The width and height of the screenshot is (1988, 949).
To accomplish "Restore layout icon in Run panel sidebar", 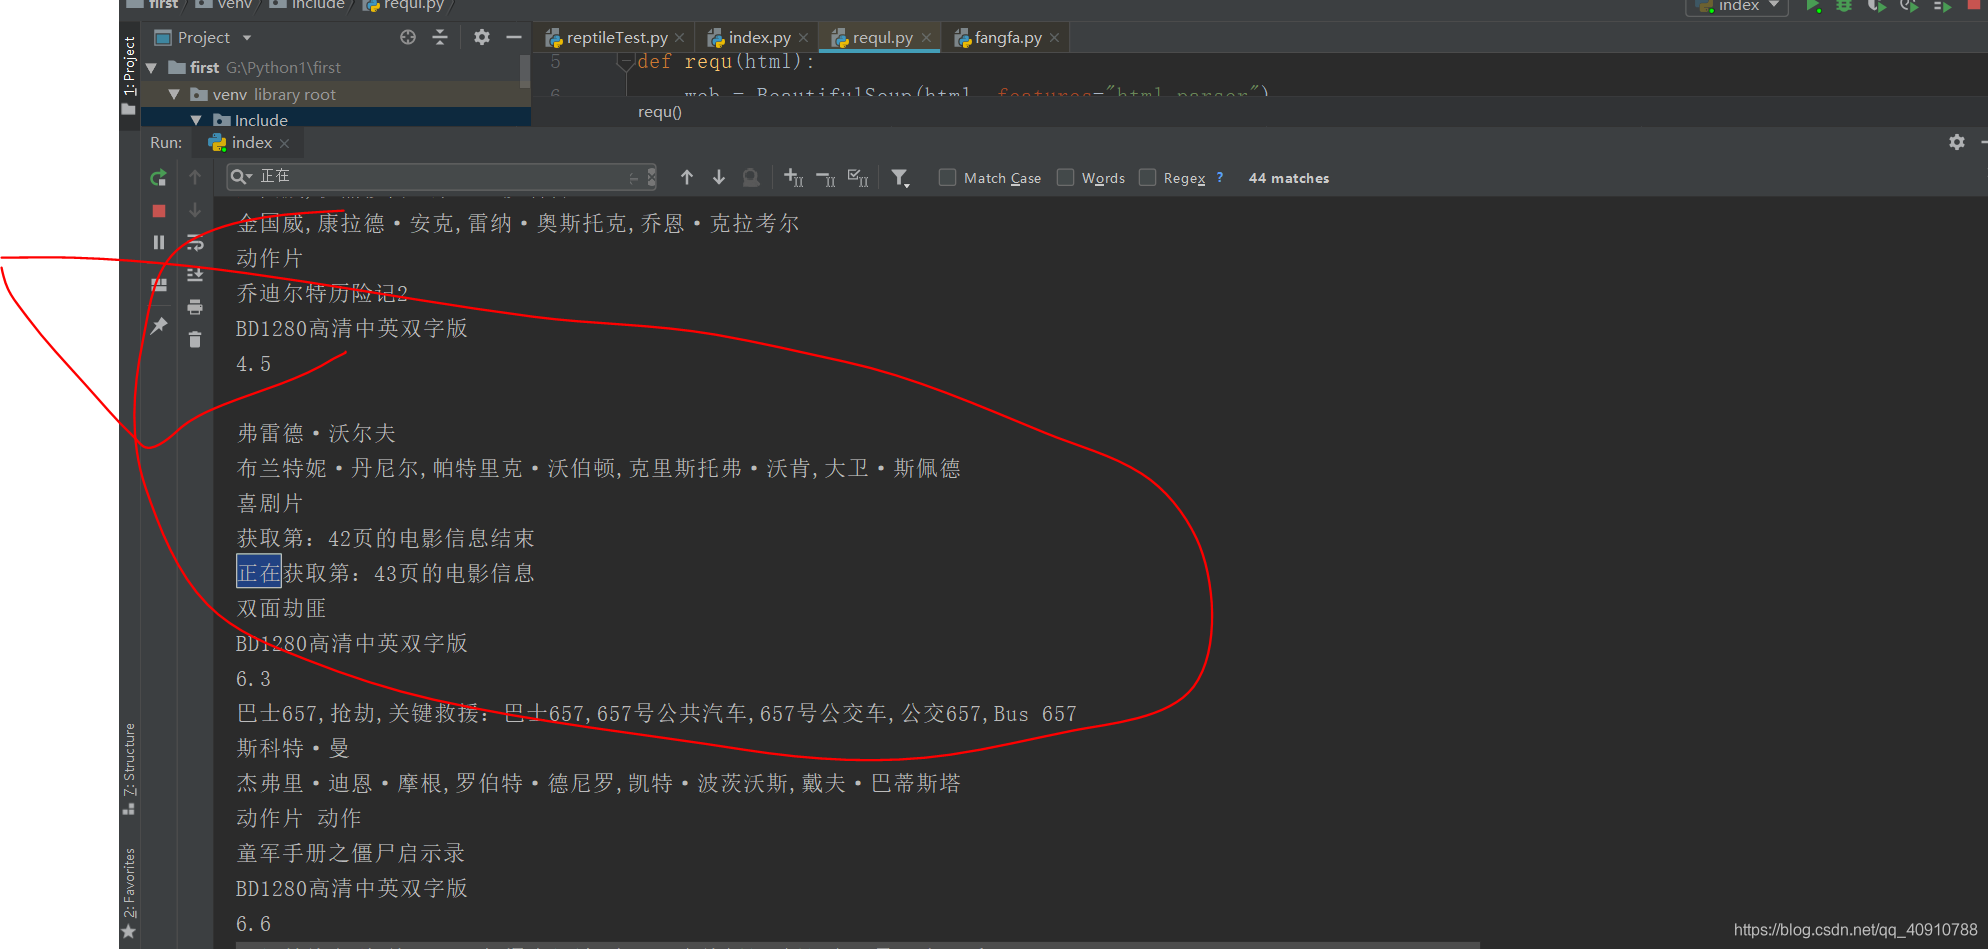I will pos(158,285).
